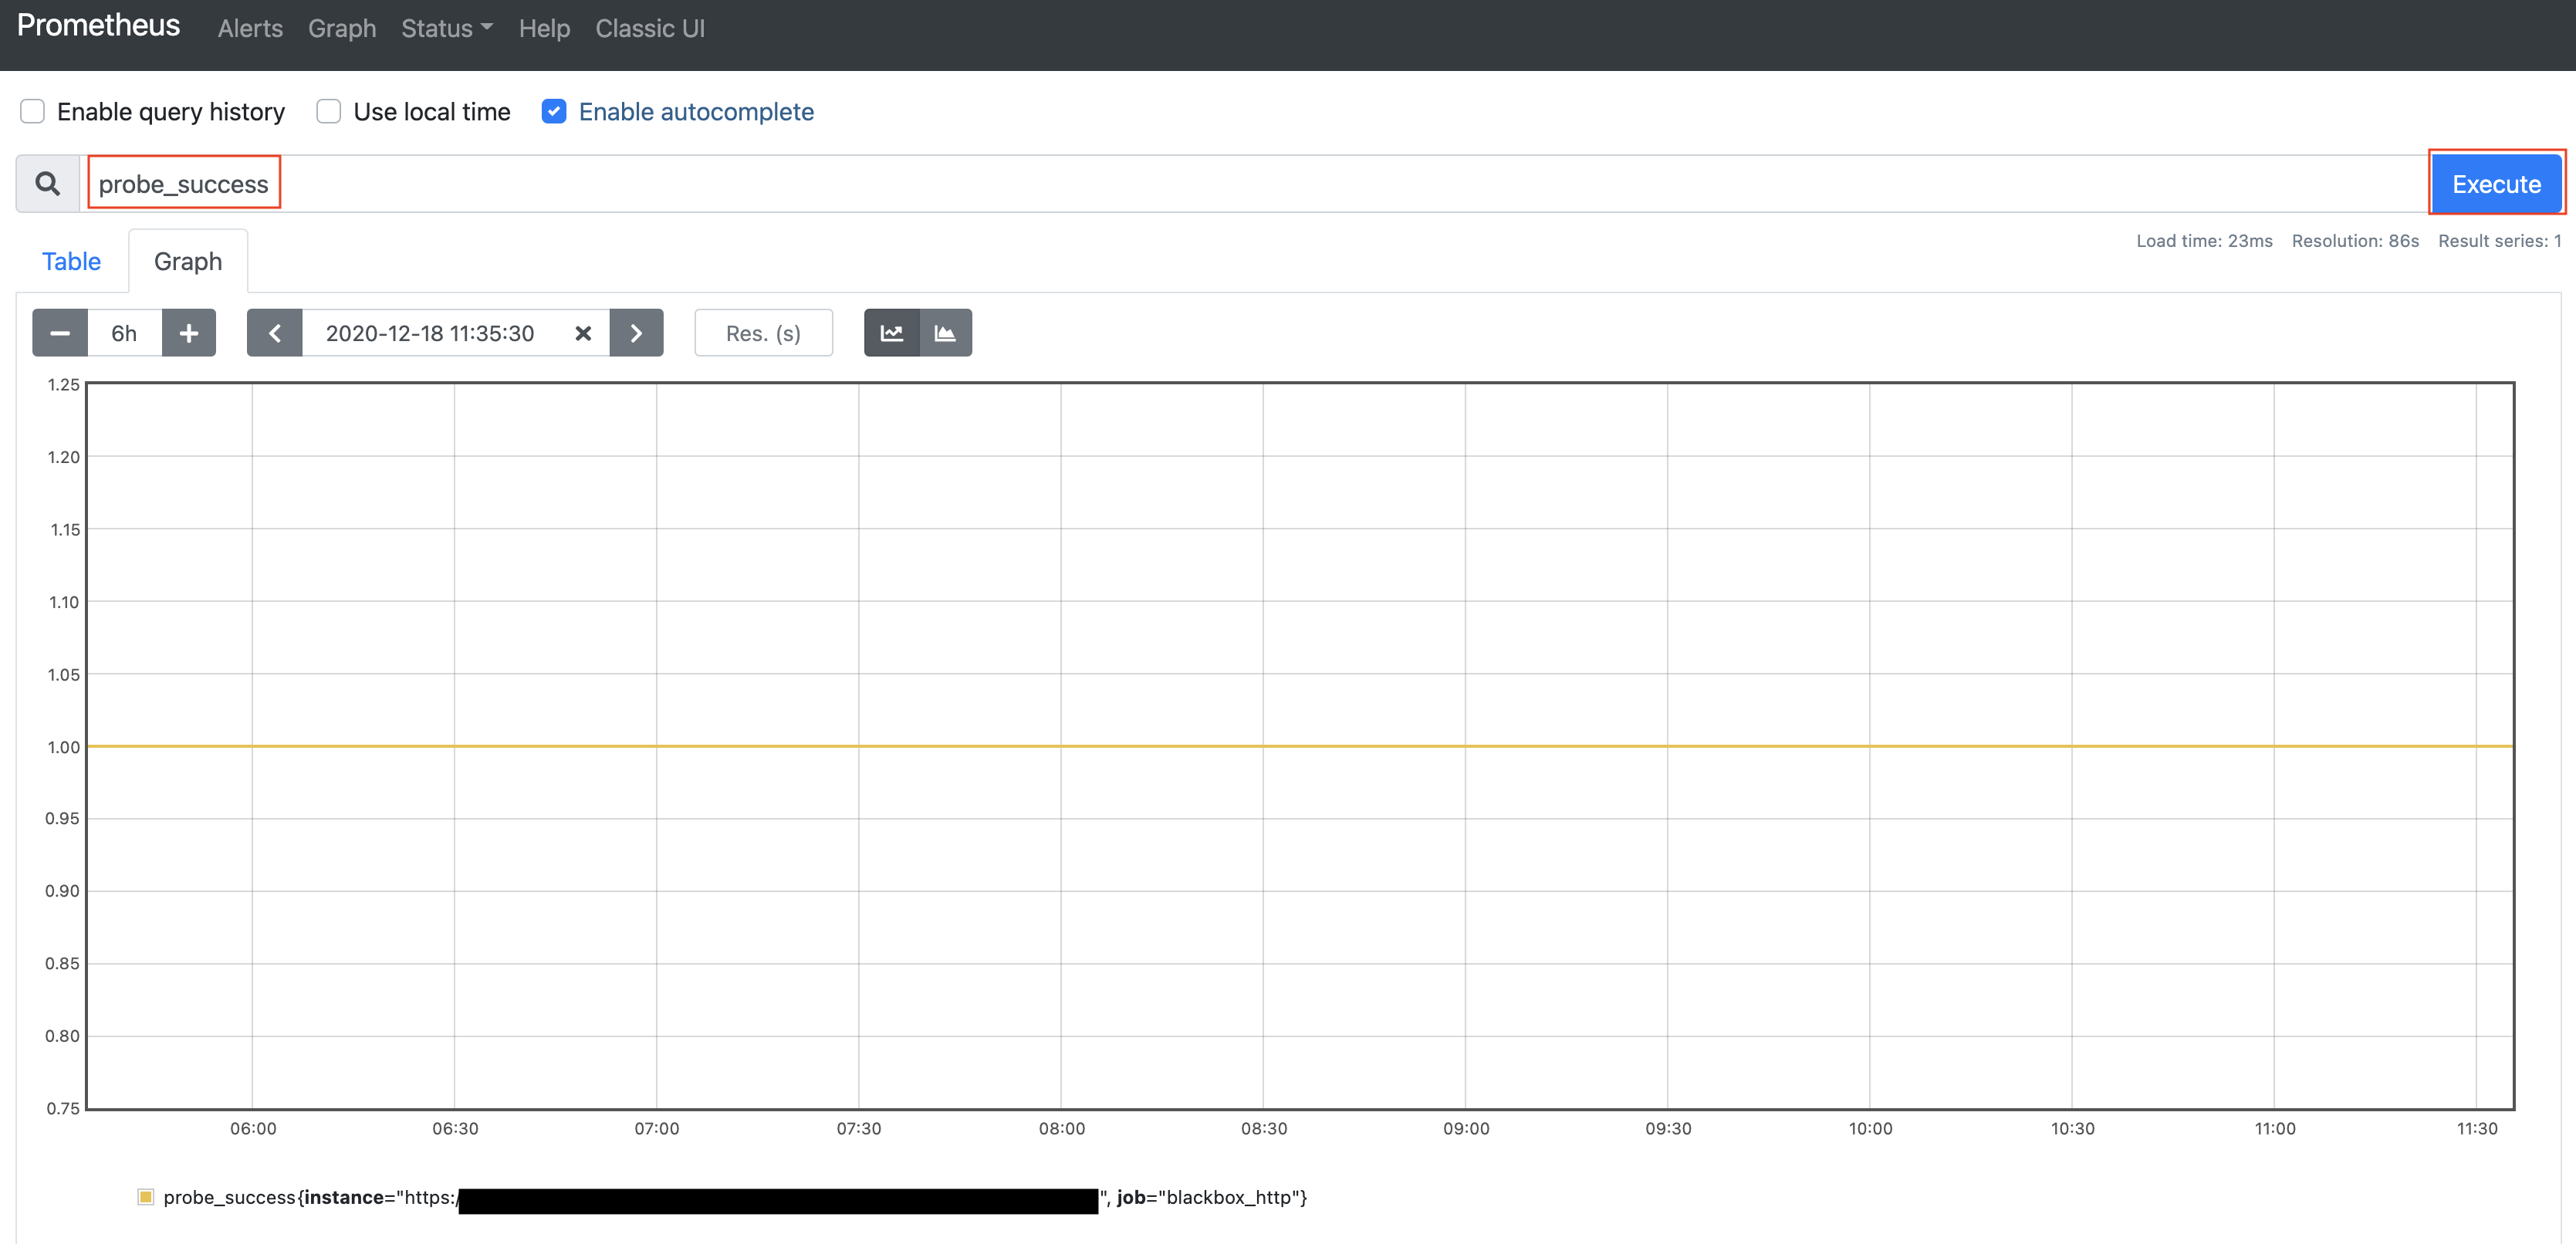Screen dimensions: 2576x1244
Task: Expand the Status dropdown menu
Action: point(447,28)
